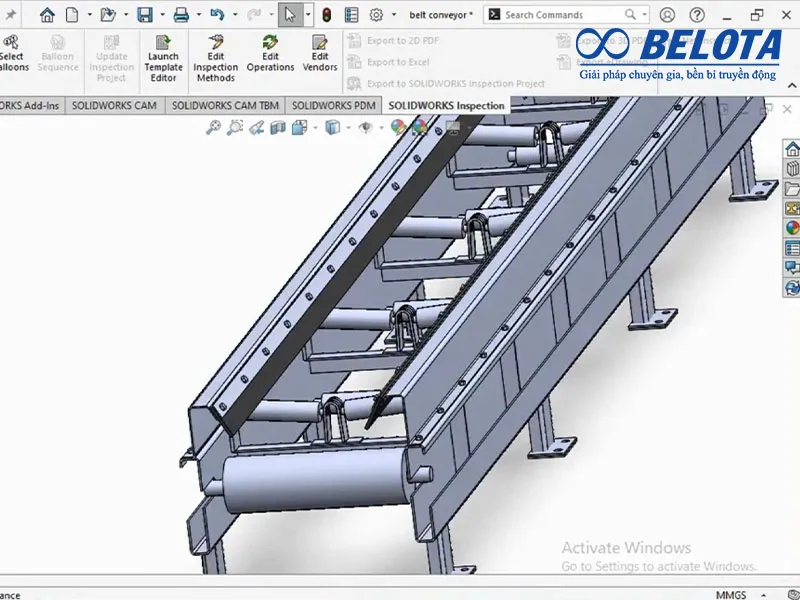Click the traffic light Rebuild icon
The image size is (800, 600).
point(327,15)
